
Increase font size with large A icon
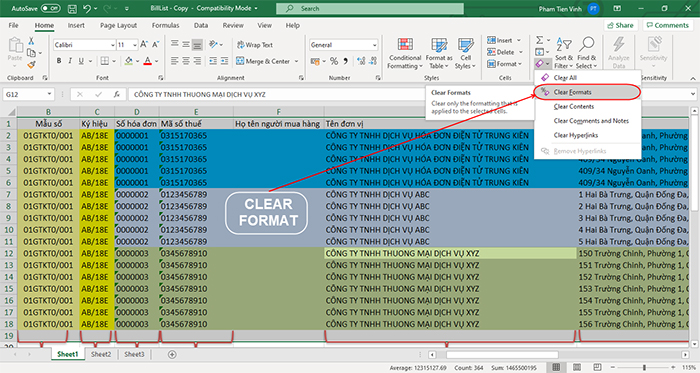tap(144, 44)
